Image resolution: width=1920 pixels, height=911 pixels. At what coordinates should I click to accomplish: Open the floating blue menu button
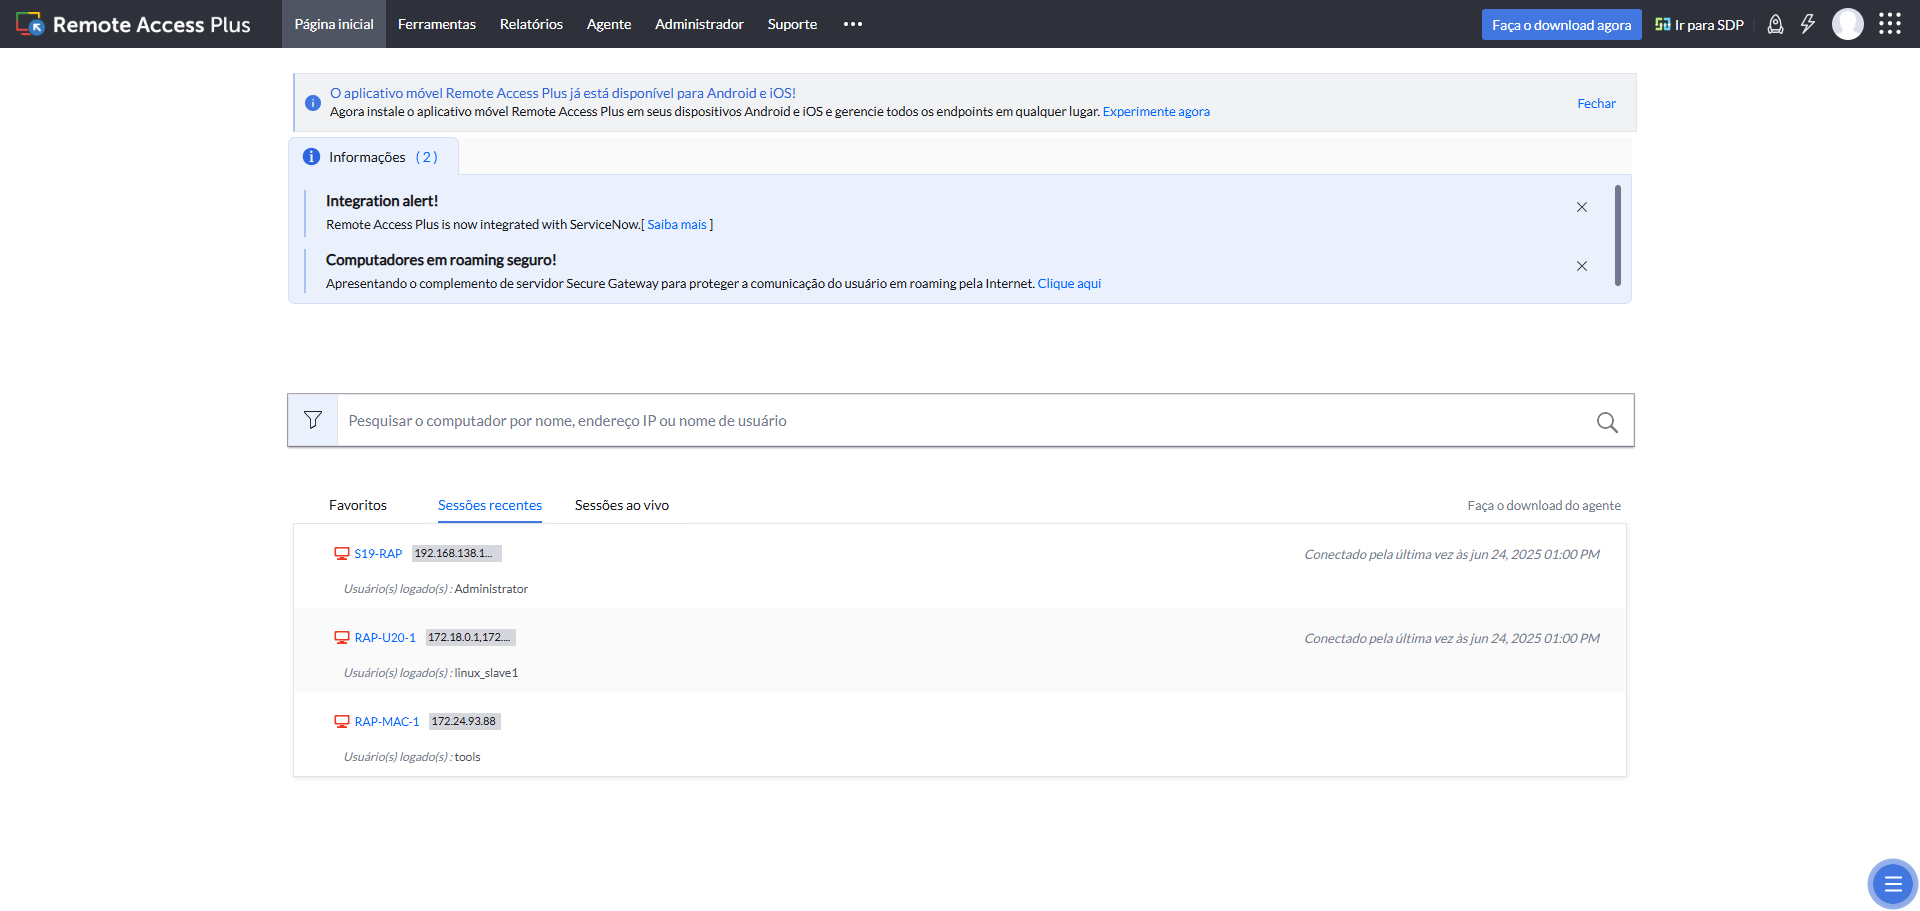click(x=1892, y=884)
